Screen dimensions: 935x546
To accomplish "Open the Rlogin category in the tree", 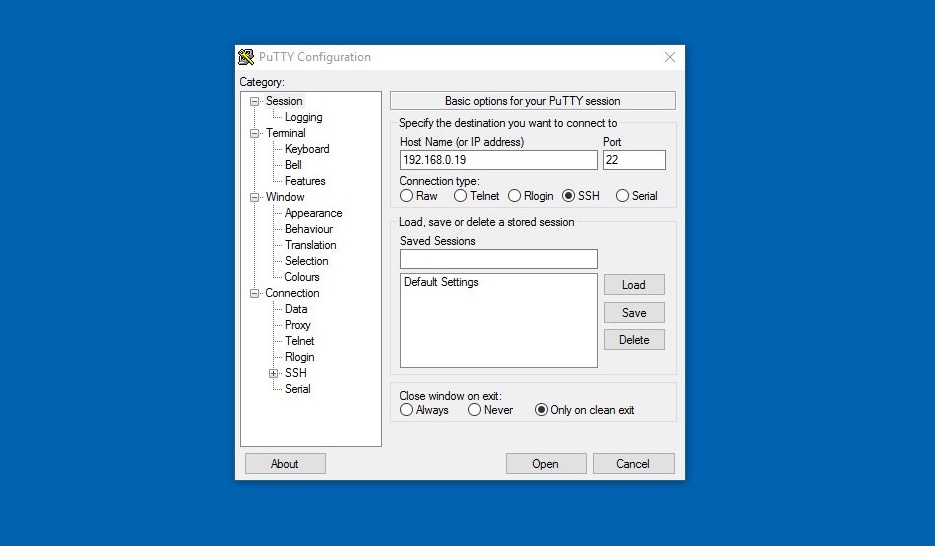I will (x=299, y=357).
